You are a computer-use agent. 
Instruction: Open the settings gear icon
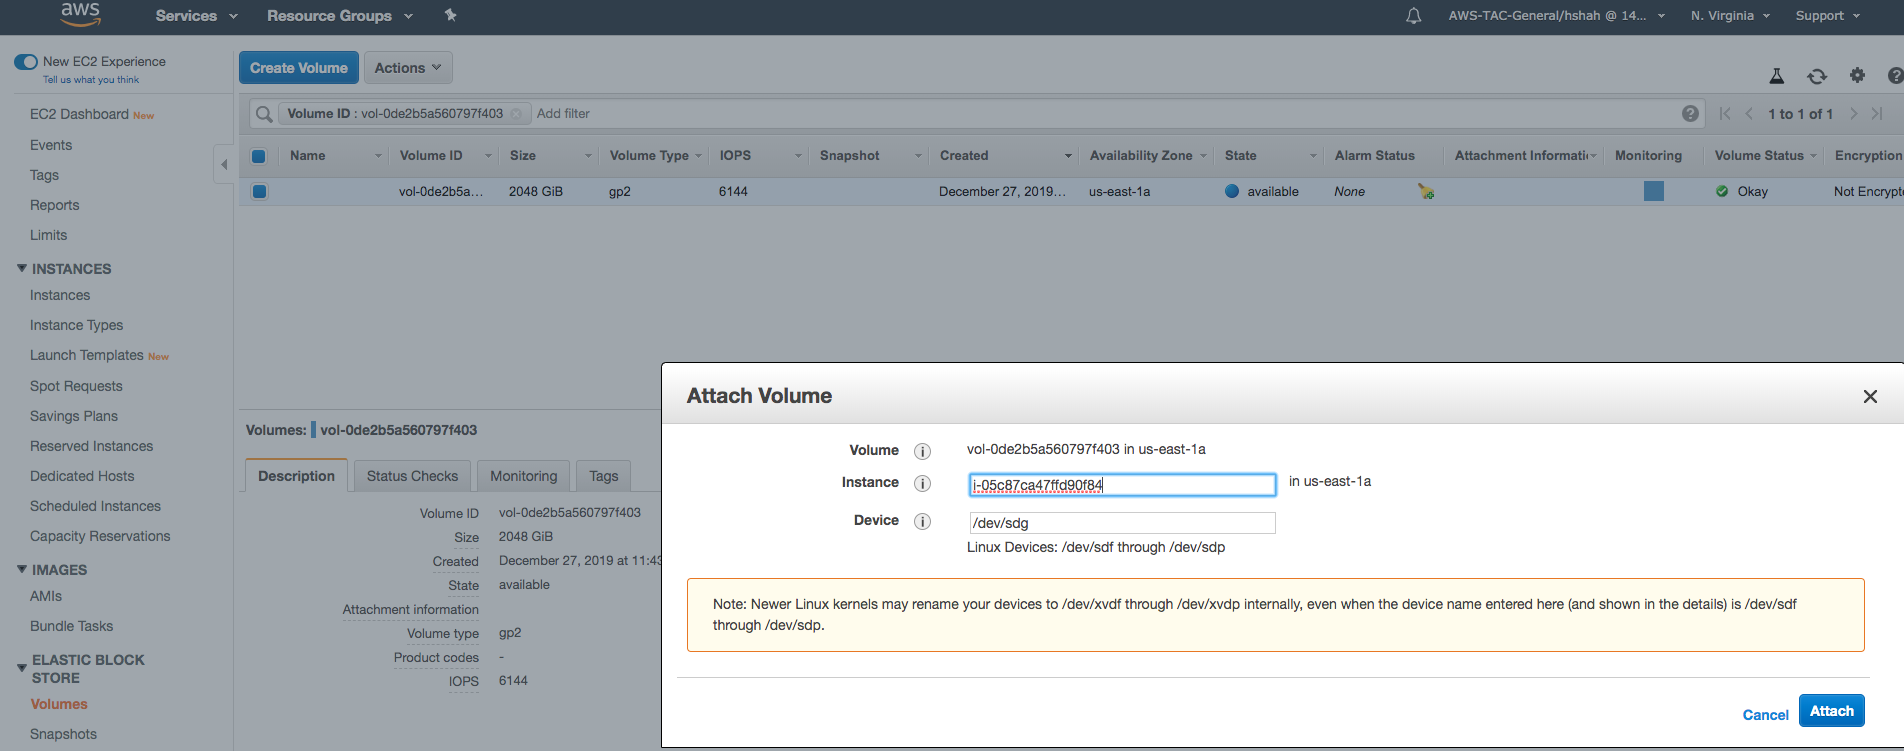click(x=1857, y=75)
